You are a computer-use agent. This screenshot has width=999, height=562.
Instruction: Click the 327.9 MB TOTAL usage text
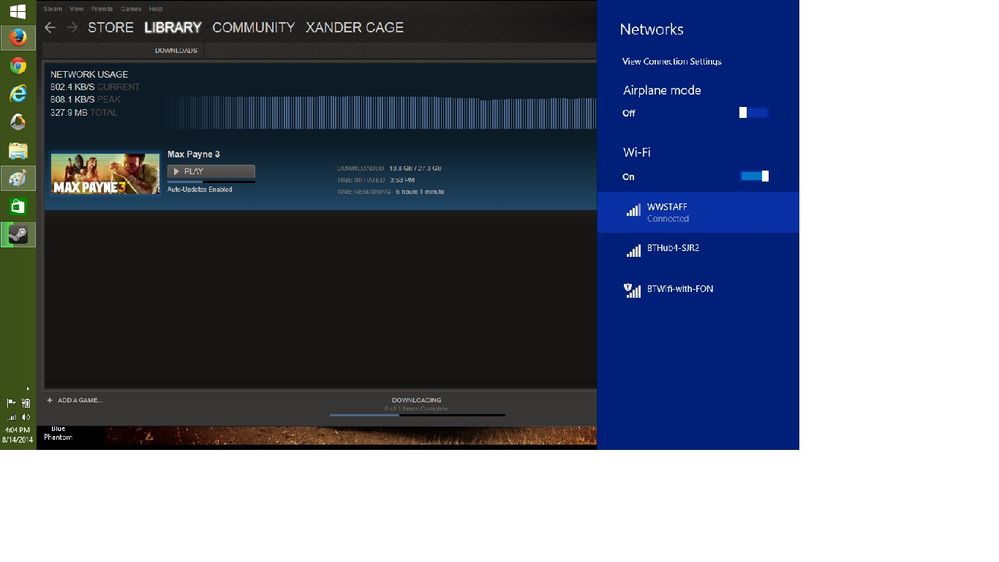coord(83,113)
